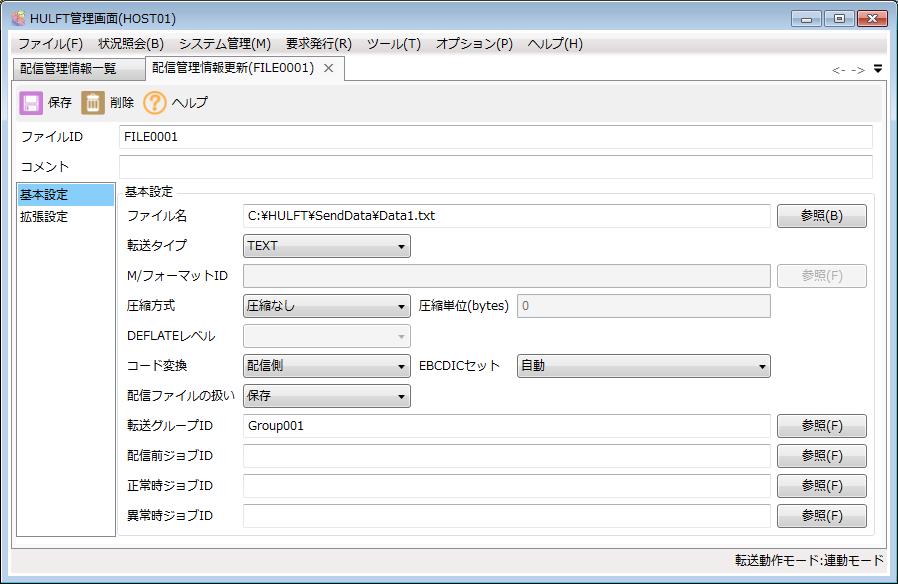Select 基本設定 in the left list

tap(65, 195)
